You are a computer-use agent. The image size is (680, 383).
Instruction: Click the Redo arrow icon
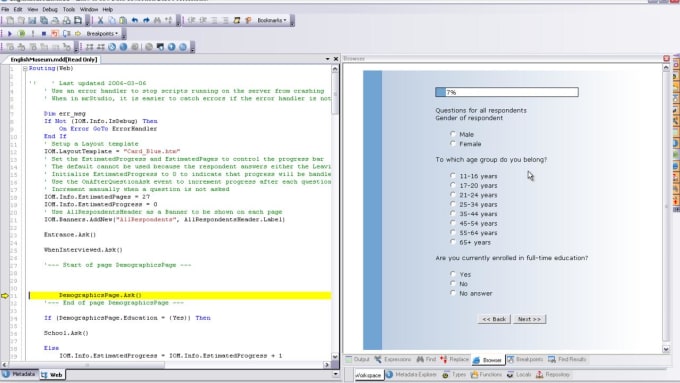[x=146, y=20]
